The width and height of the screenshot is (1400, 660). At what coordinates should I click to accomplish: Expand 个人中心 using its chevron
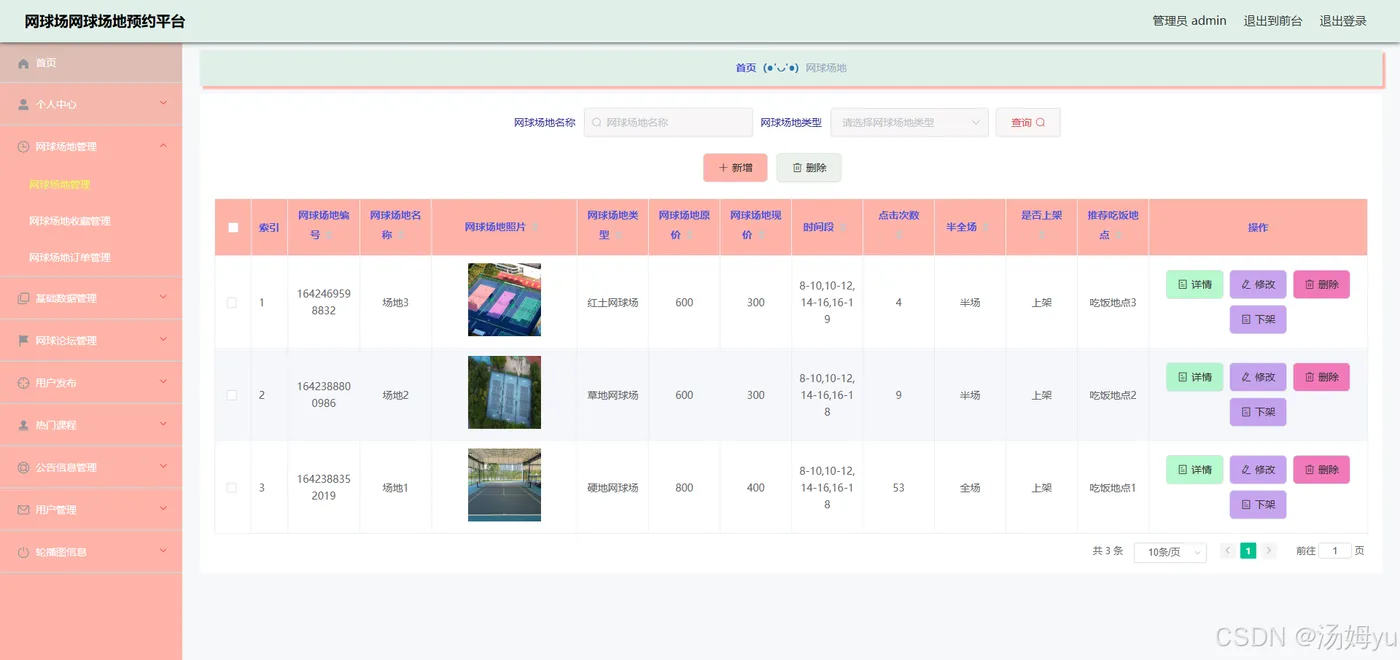coord(163,103)
